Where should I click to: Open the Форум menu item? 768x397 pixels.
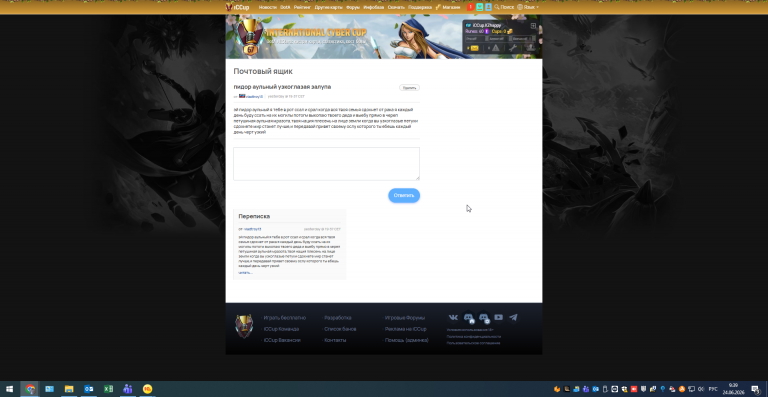pos(353,7)
